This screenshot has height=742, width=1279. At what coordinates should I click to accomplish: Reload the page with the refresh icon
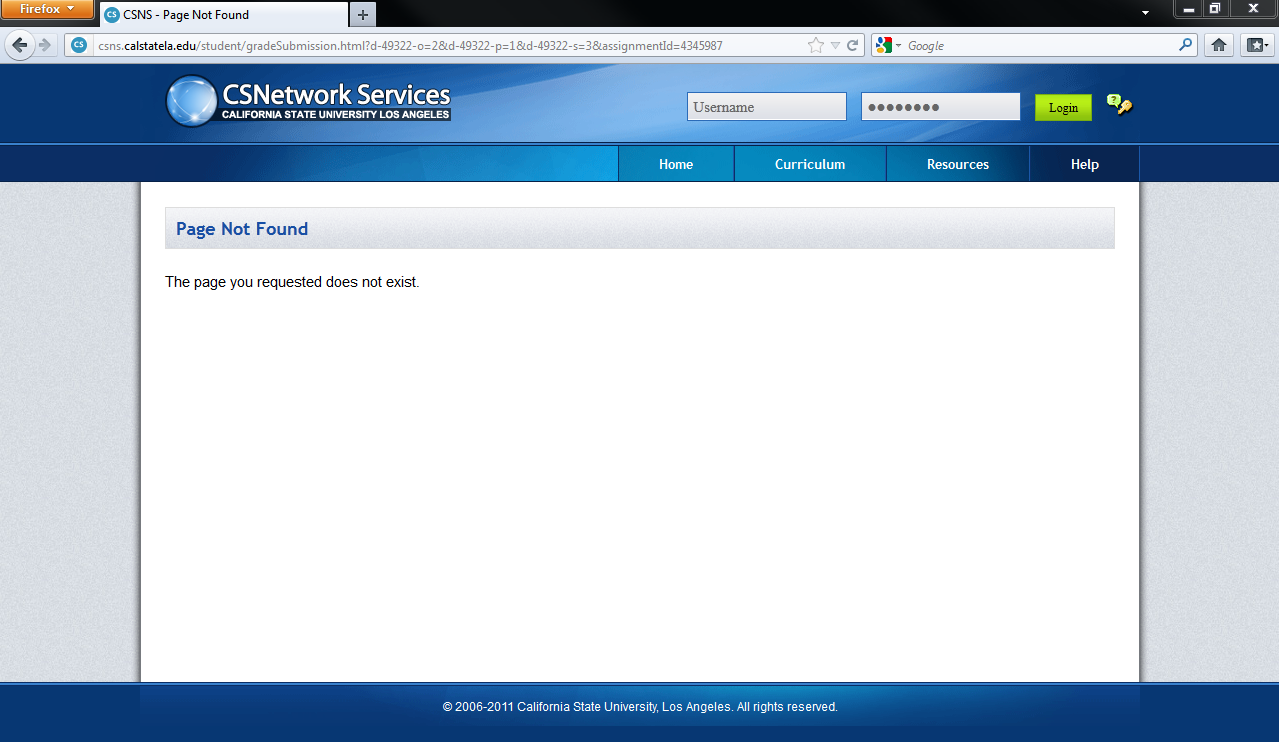[853, 45]
